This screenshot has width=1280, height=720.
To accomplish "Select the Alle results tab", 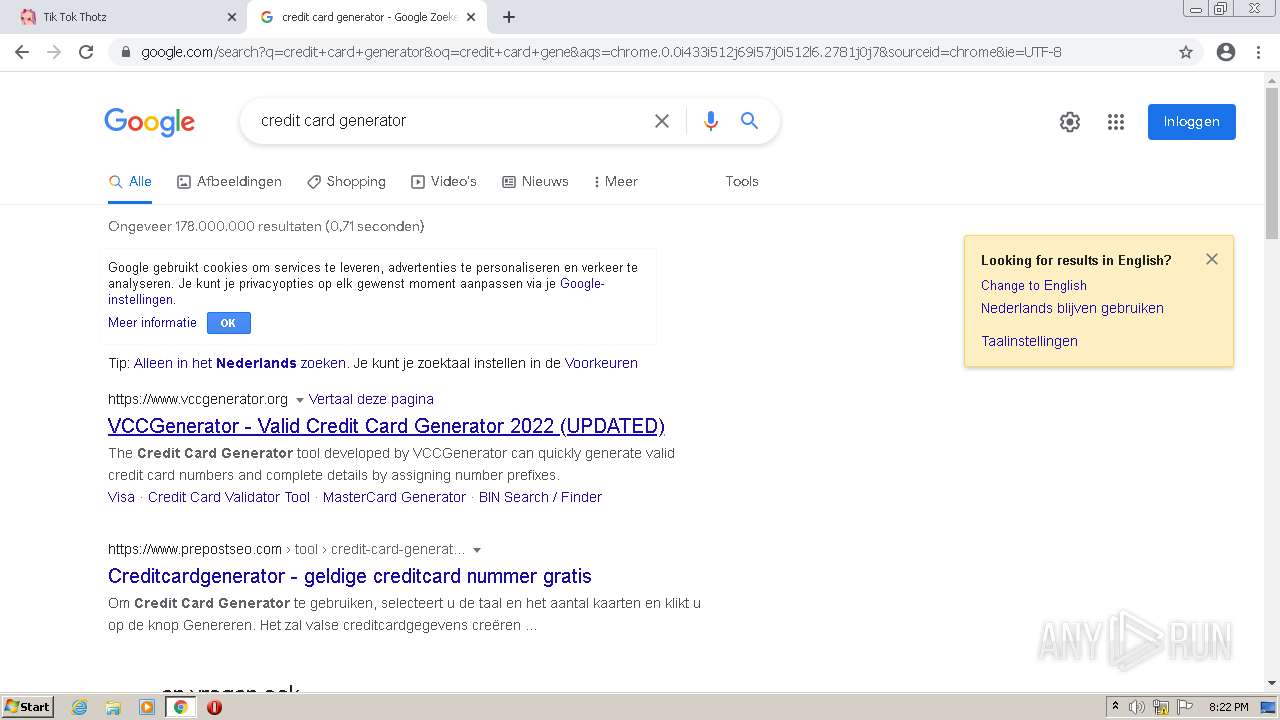I will (x=130, y=182).
